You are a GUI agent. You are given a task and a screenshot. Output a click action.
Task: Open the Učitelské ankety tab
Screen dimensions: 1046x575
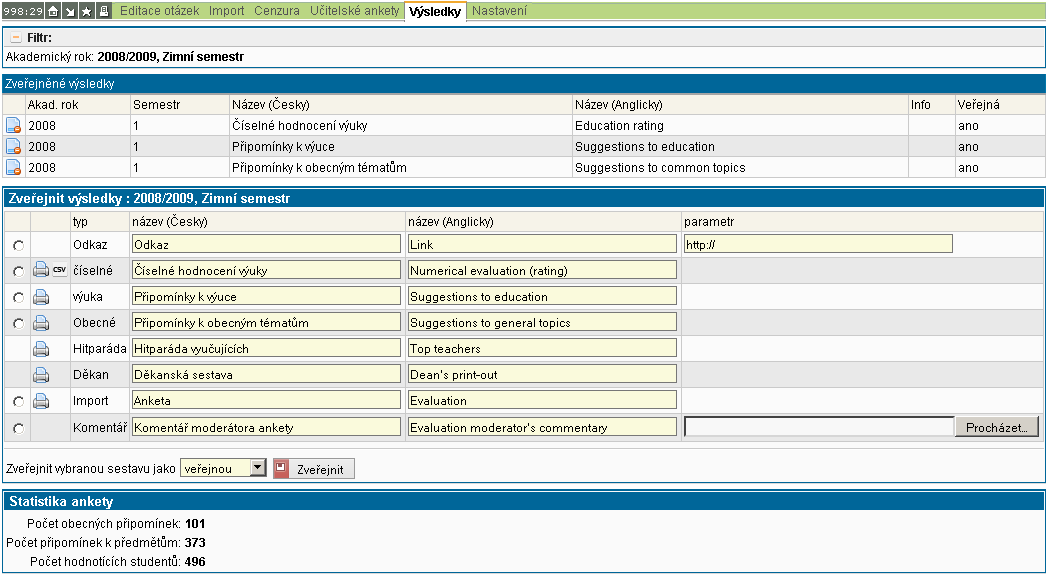pyautogui.click(x=353, y=11)
